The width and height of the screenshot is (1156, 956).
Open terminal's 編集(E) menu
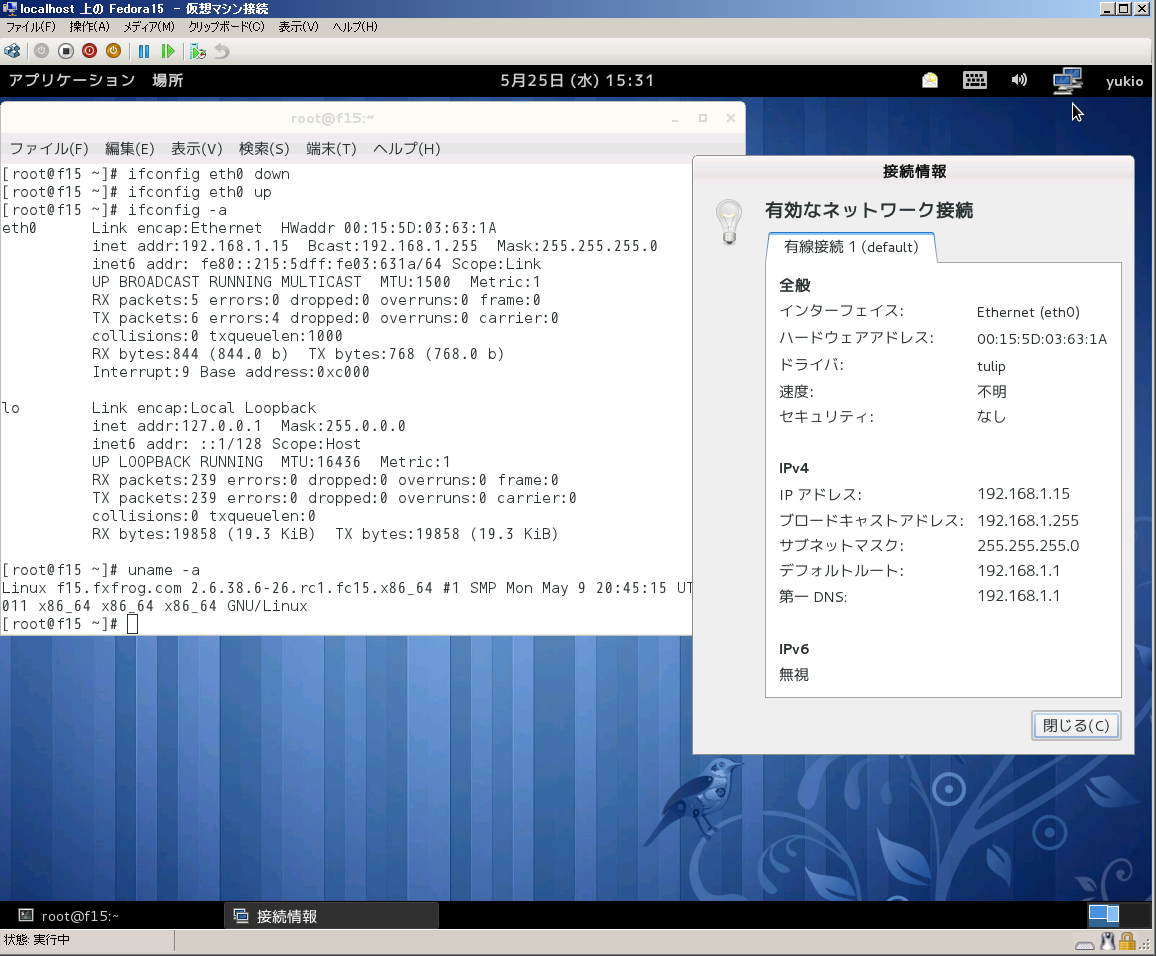[129, 149]
